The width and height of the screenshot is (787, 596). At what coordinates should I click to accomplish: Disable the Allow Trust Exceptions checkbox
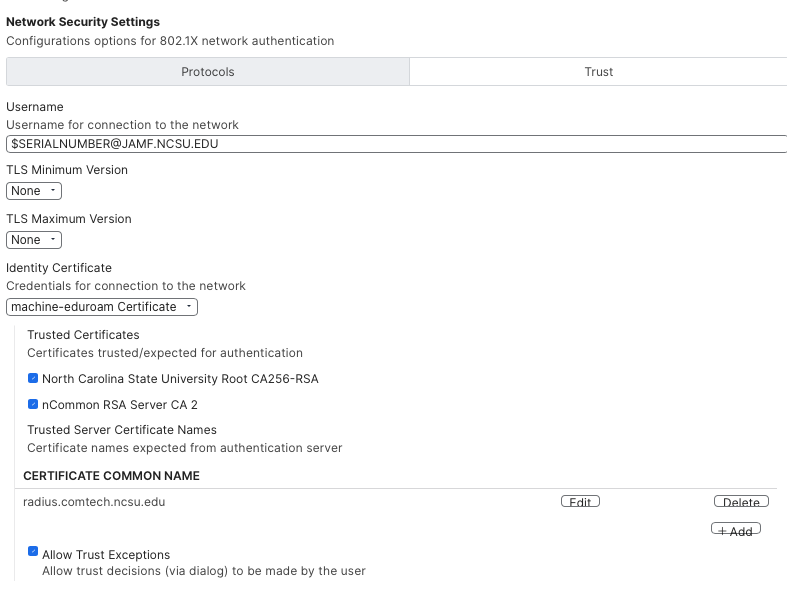tap(33, 552)
